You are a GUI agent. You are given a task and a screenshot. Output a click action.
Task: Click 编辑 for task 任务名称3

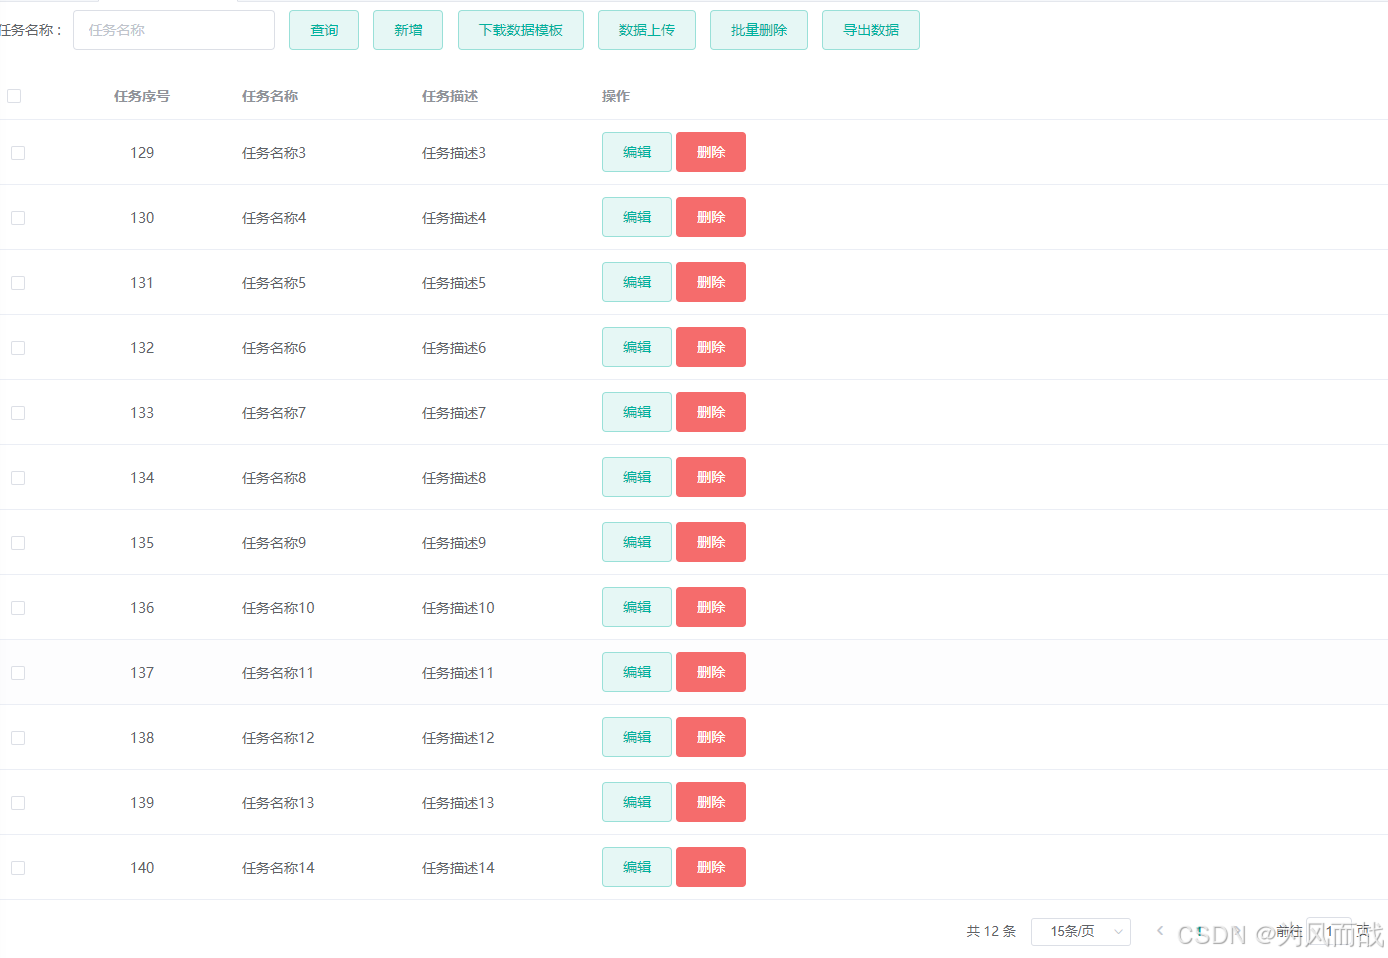(x=636, y=152)
